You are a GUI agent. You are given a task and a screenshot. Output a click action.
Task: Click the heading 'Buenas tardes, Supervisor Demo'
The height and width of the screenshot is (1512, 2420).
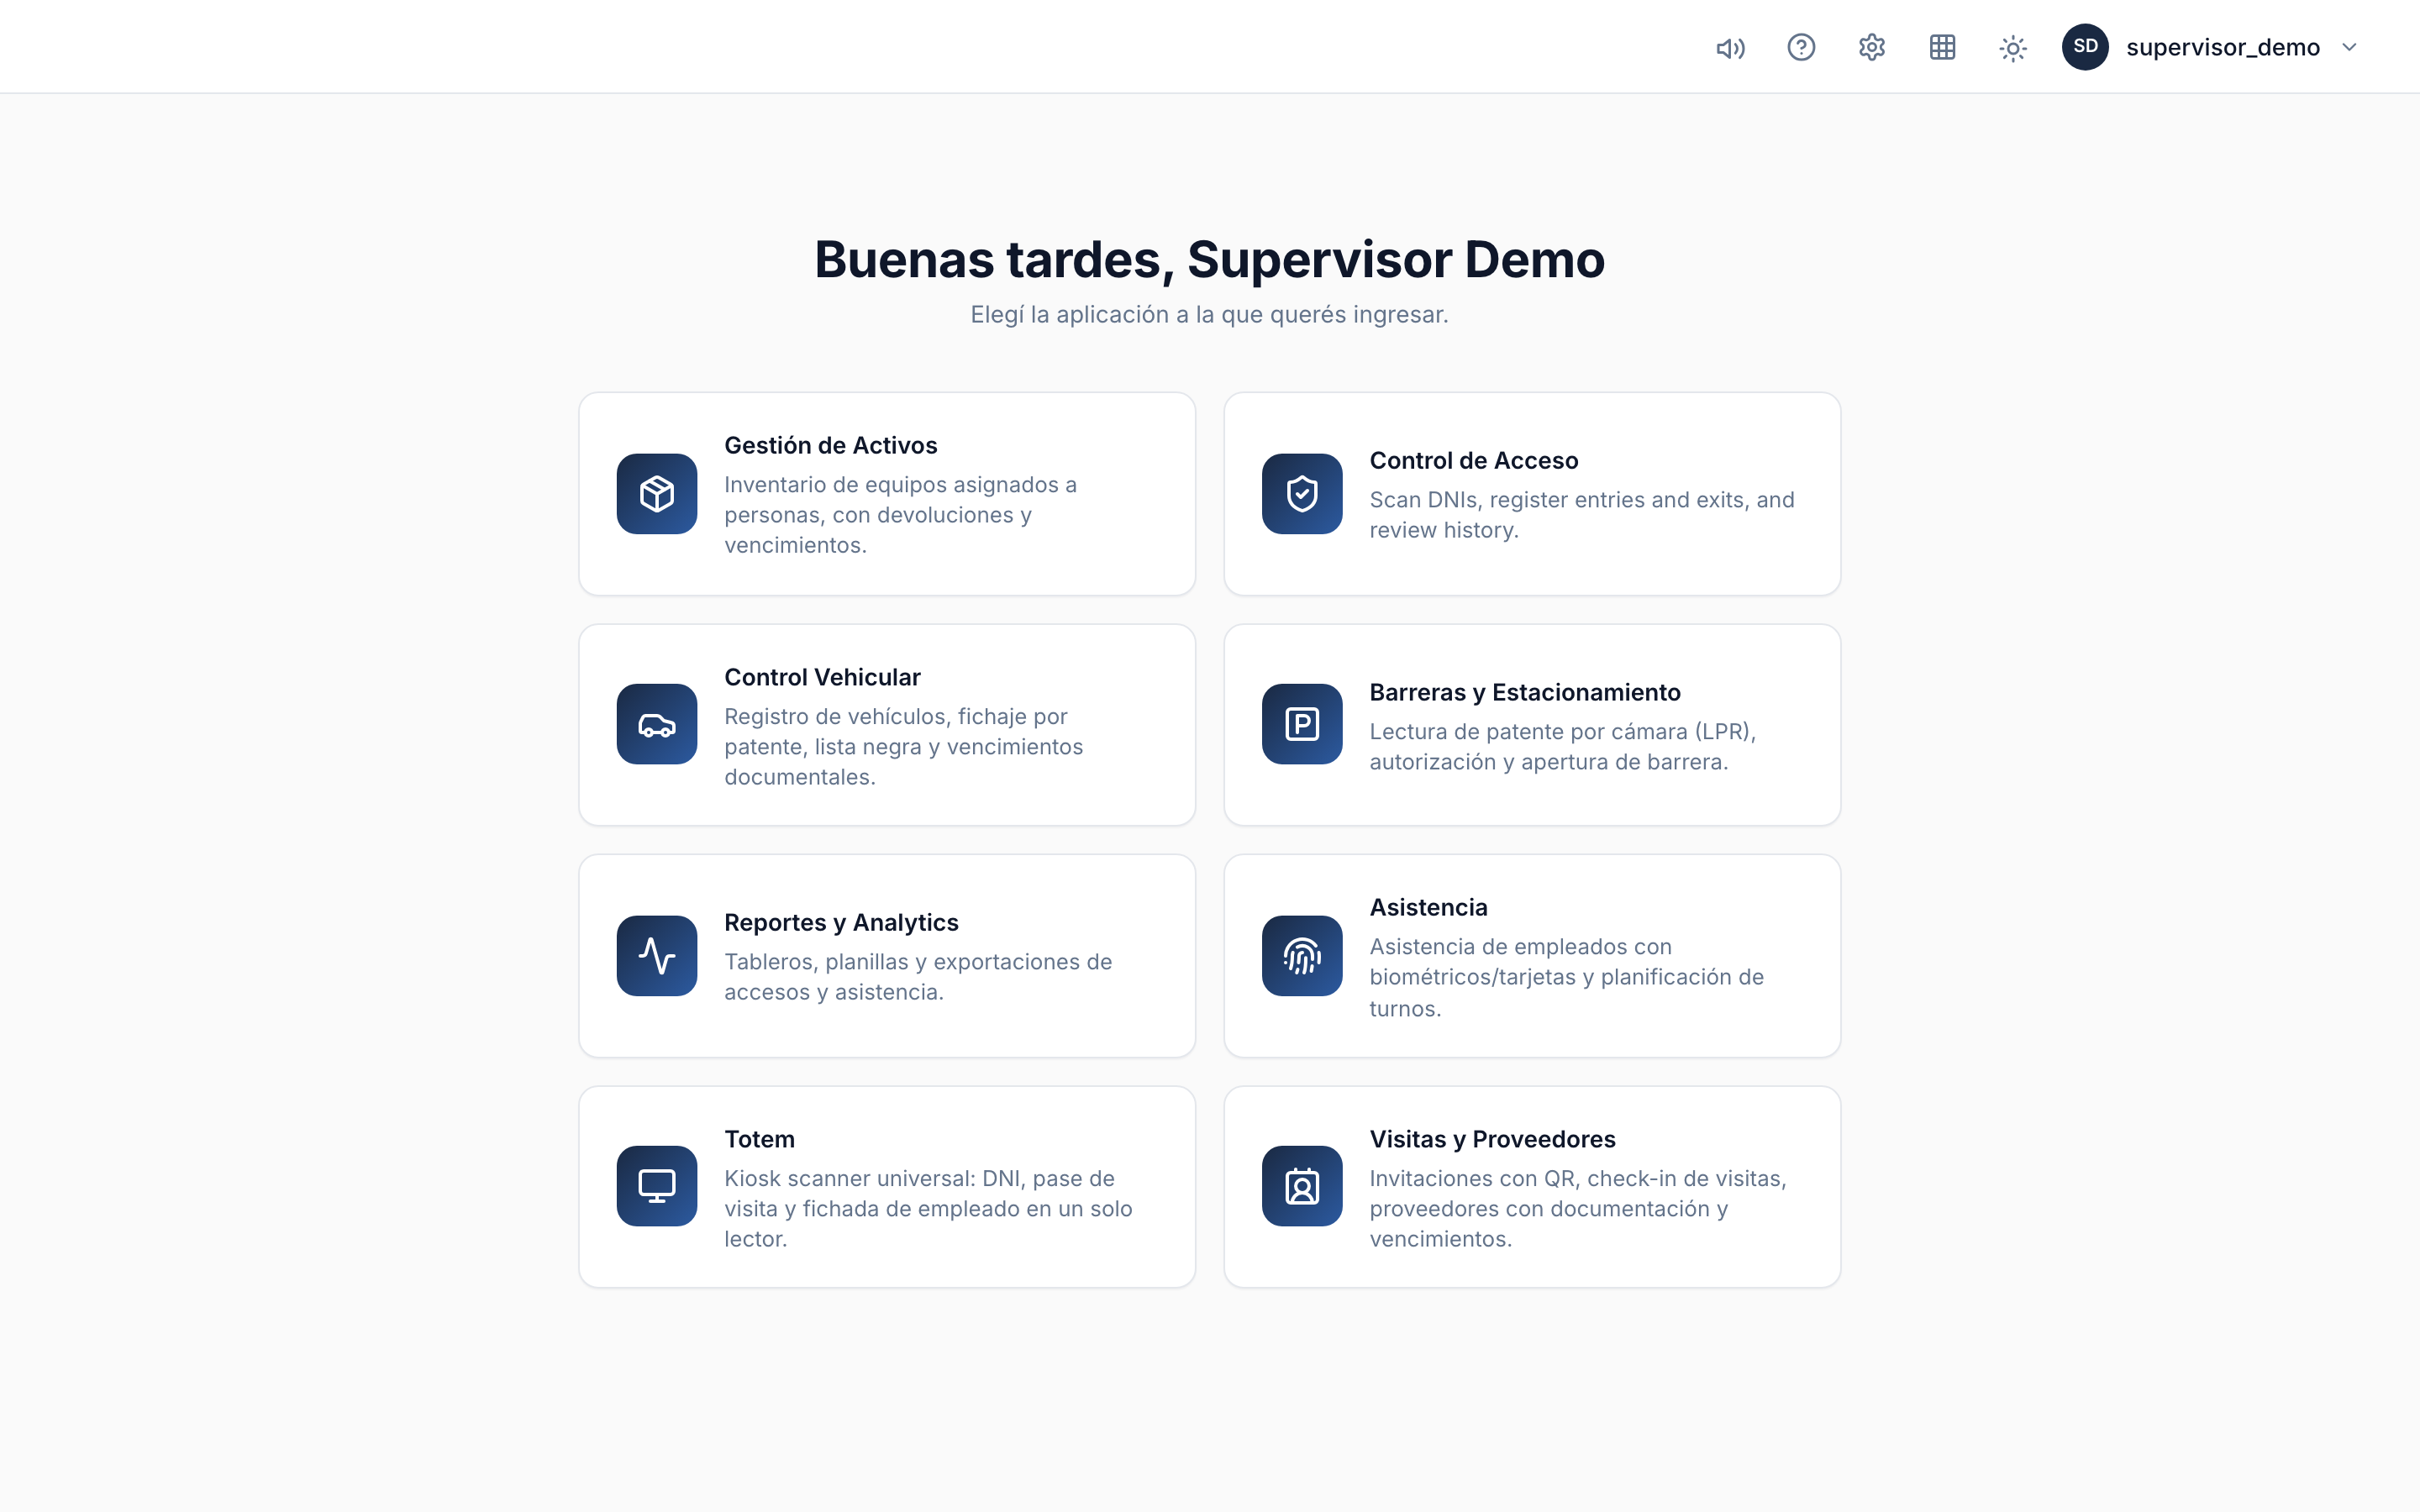point(1209,260)
